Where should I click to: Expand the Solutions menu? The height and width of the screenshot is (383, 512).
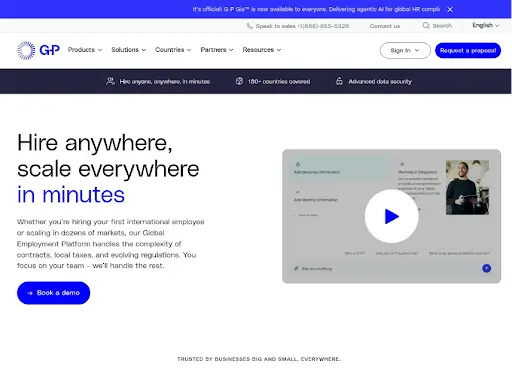[128, 50]
